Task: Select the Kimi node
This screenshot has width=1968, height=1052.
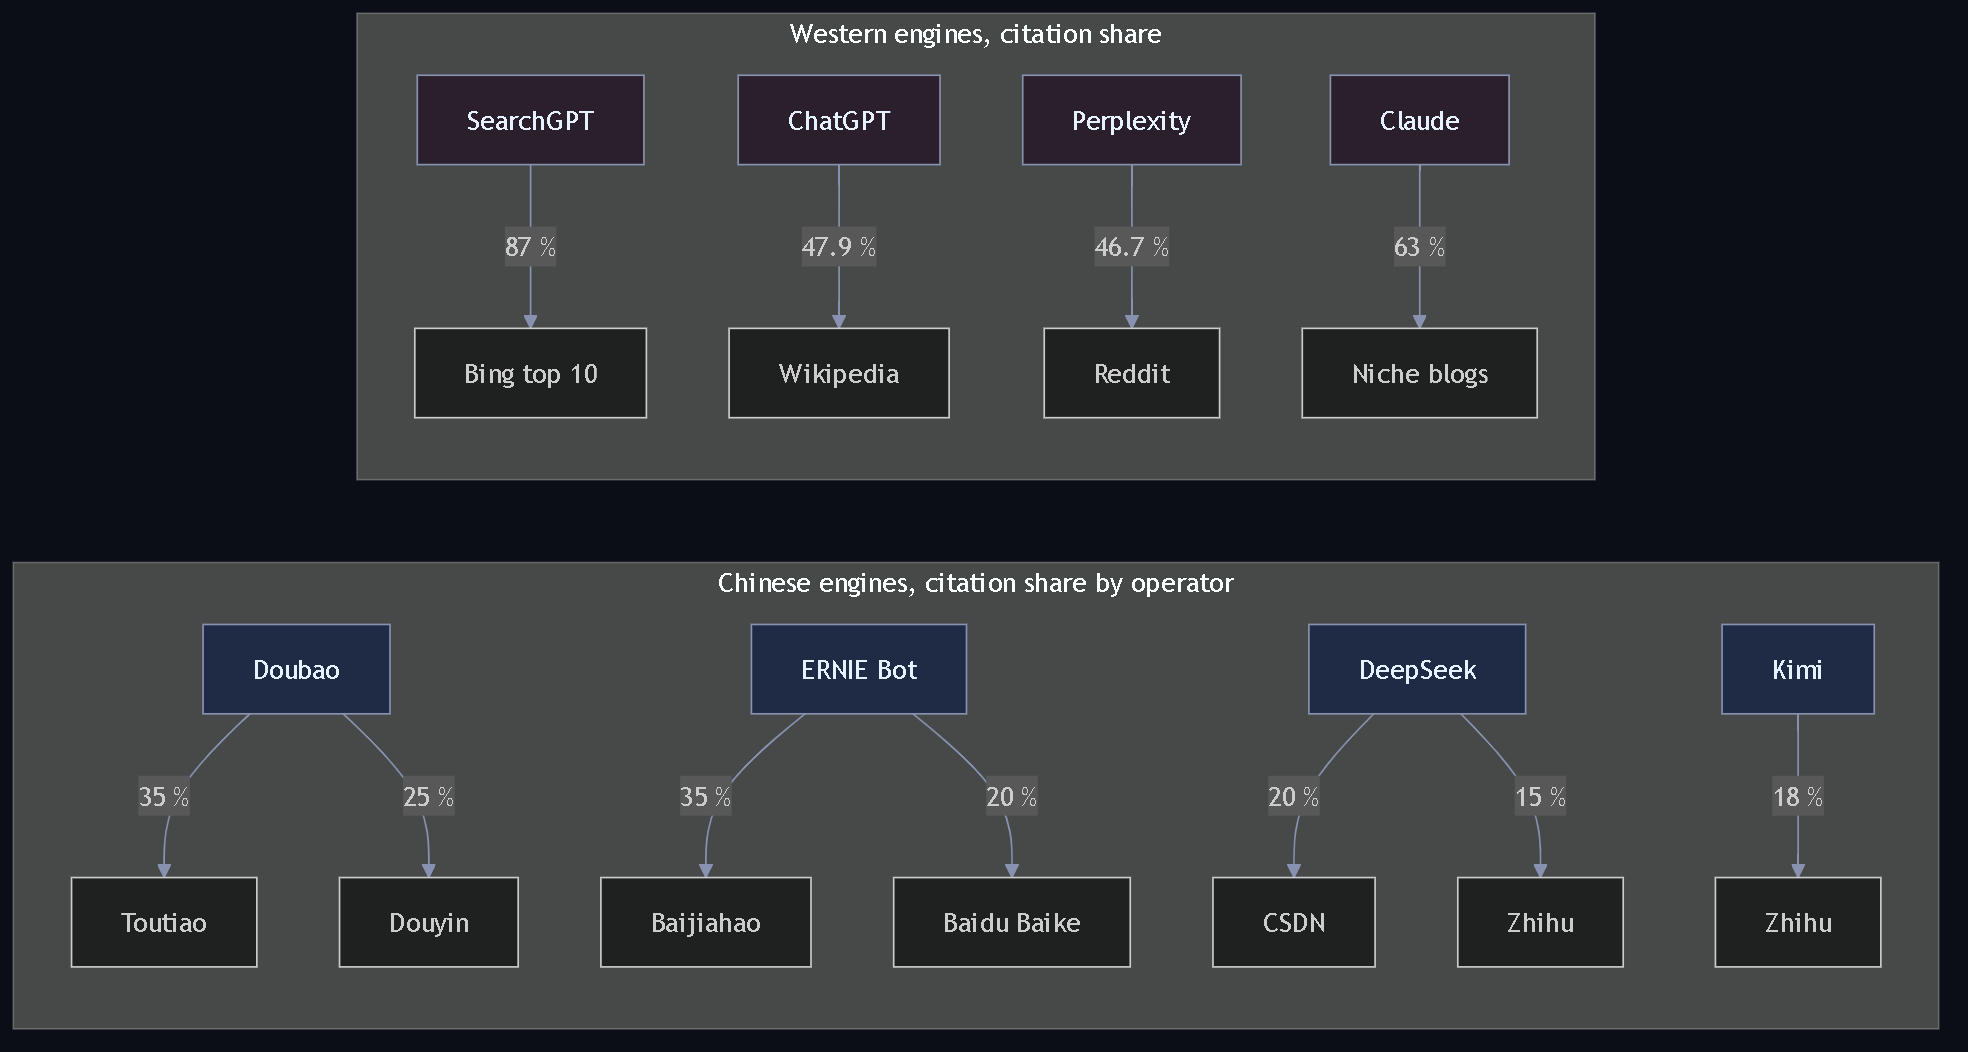Action: click(x=1798, y=669)
